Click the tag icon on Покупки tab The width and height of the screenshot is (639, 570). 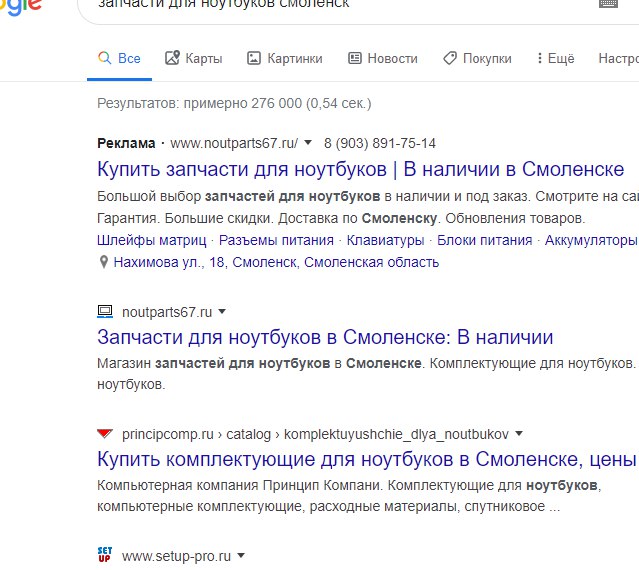tap(450, 58)
